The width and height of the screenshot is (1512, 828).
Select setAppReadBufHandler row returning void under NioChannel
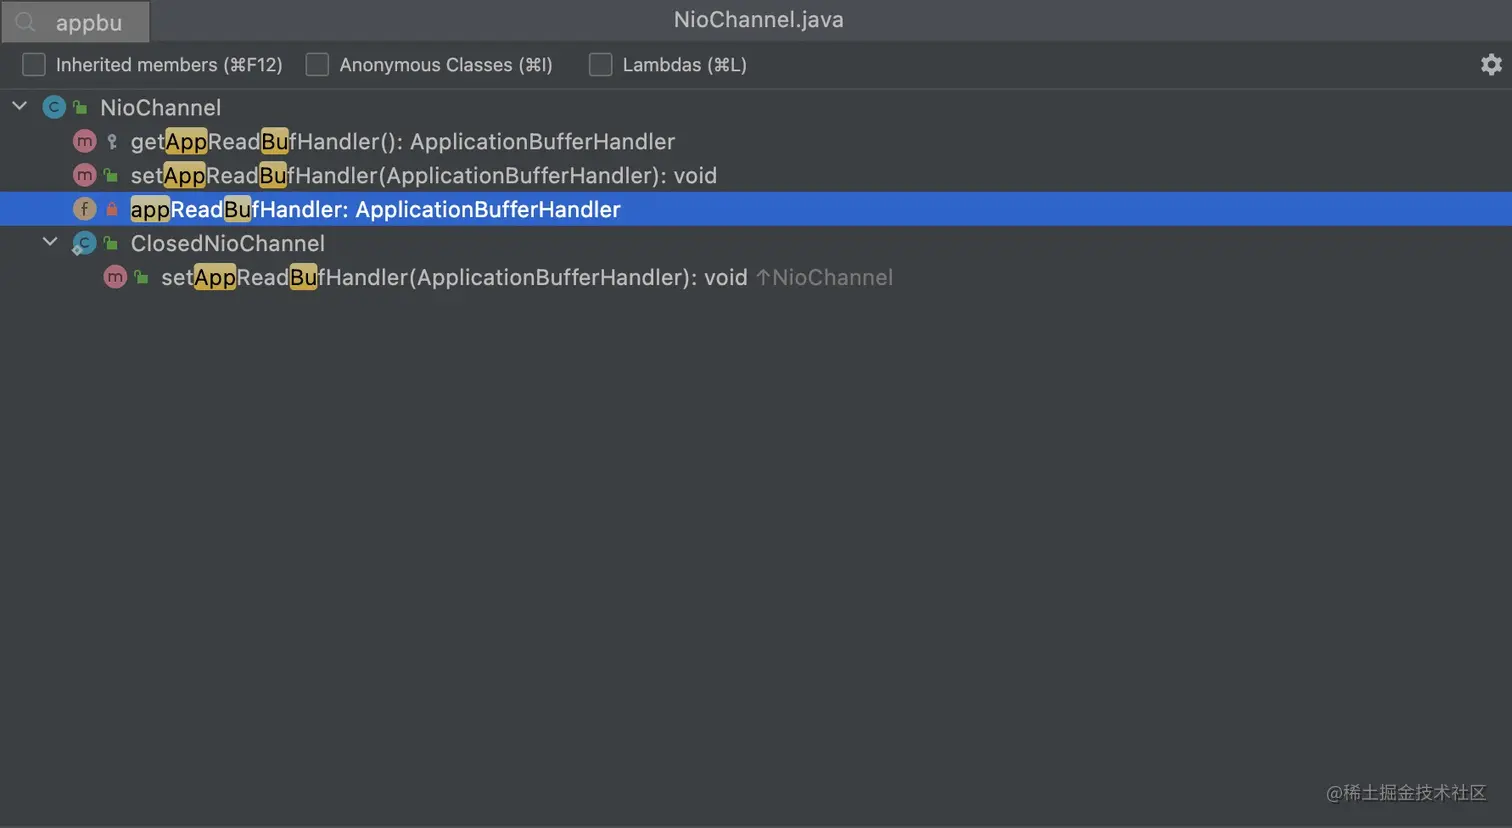[756, 175]
